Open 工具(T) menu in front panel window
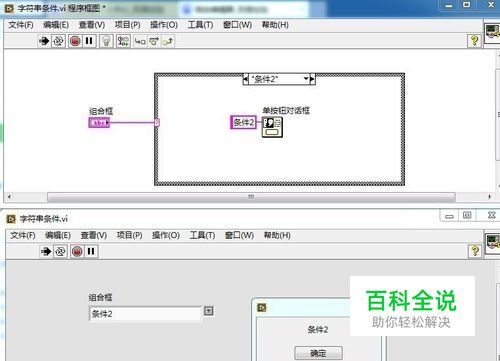Viewport: 500px width, 361px height. (202, 235)
